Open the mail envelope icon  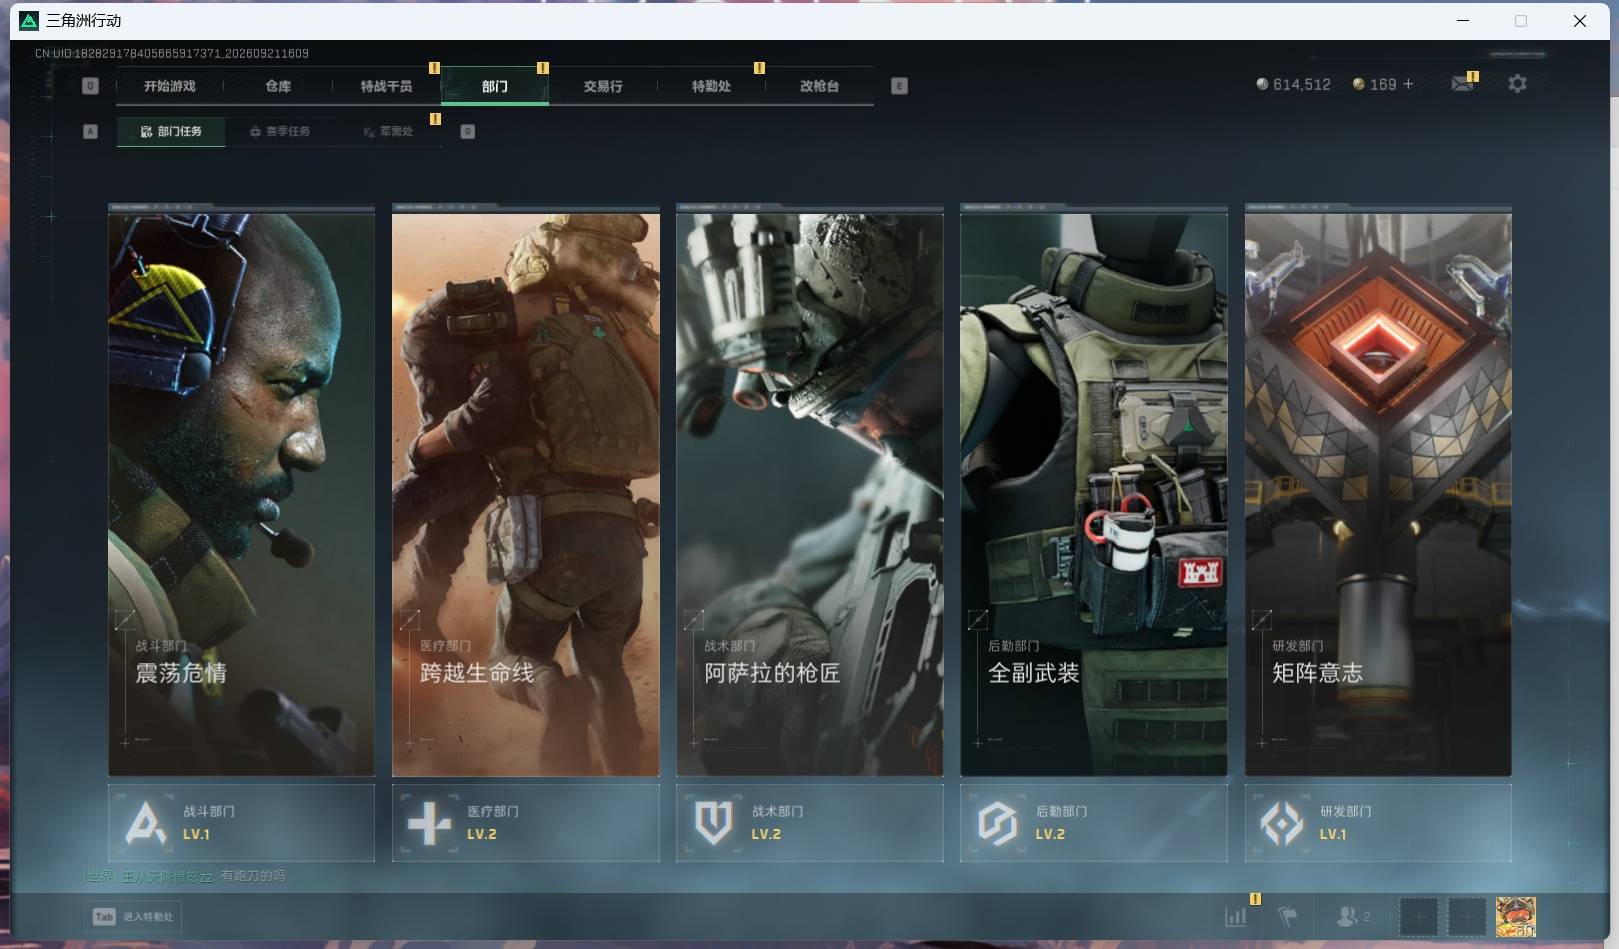click(1462, 84)
